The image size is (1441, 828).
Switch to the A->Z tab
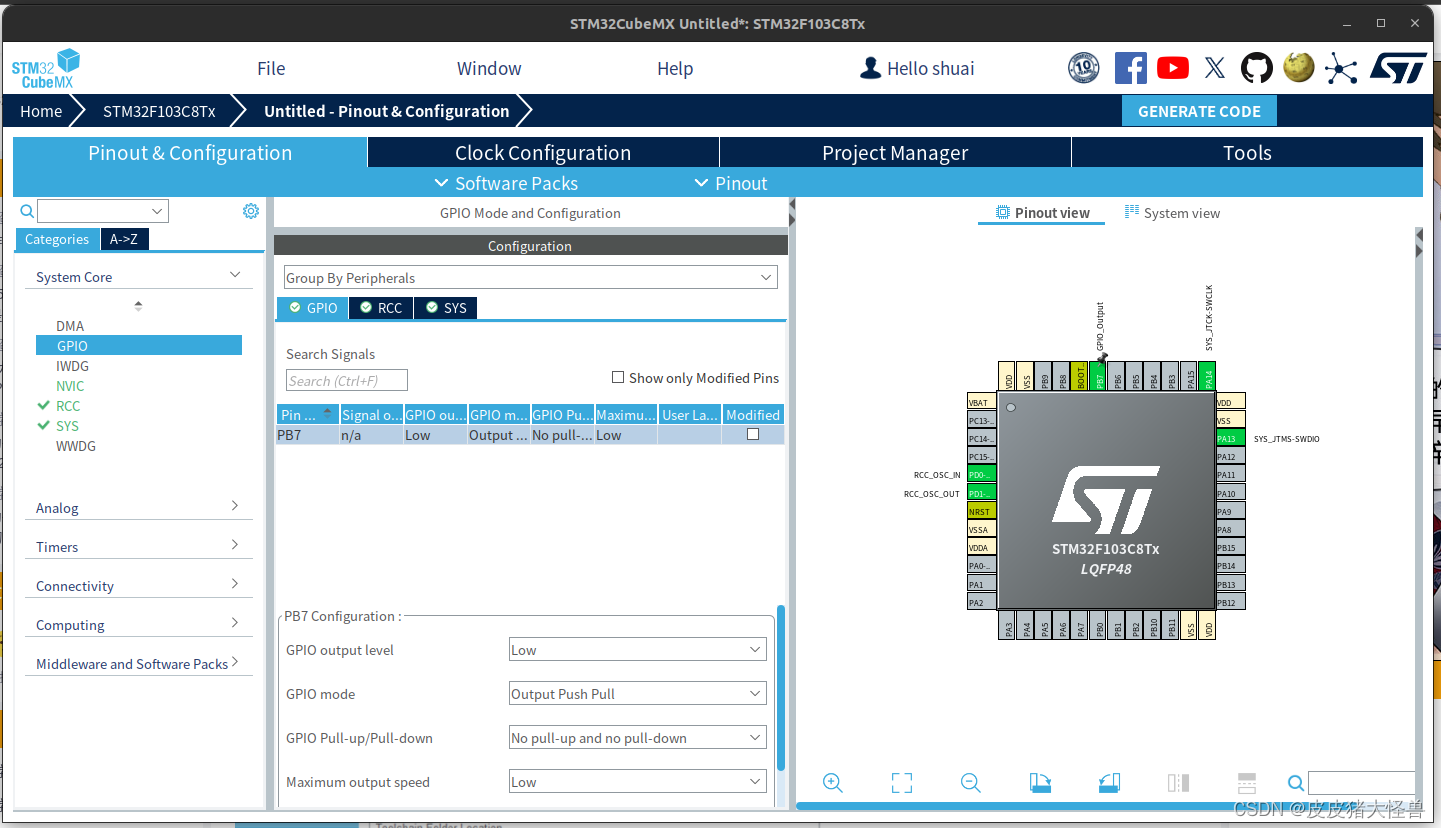tap(124, 239)
